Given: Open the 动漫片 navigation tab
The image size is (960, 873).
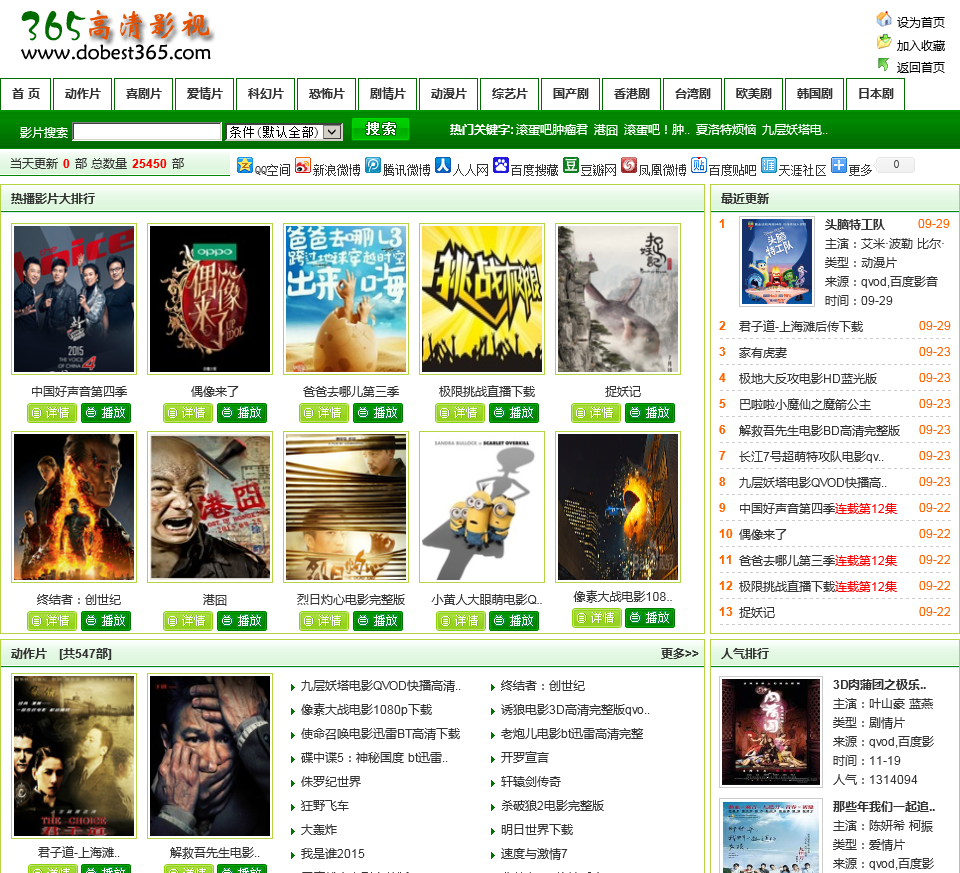Looking at the screenshot, I should coord(448,94).
